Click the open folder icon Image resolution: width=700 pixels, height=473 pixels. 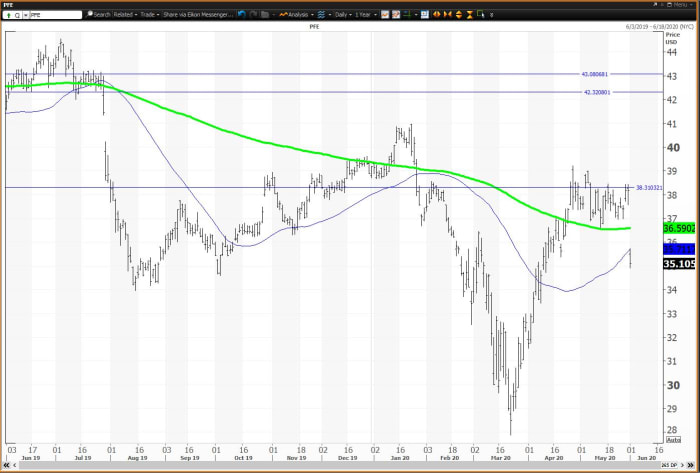[265, 15]
